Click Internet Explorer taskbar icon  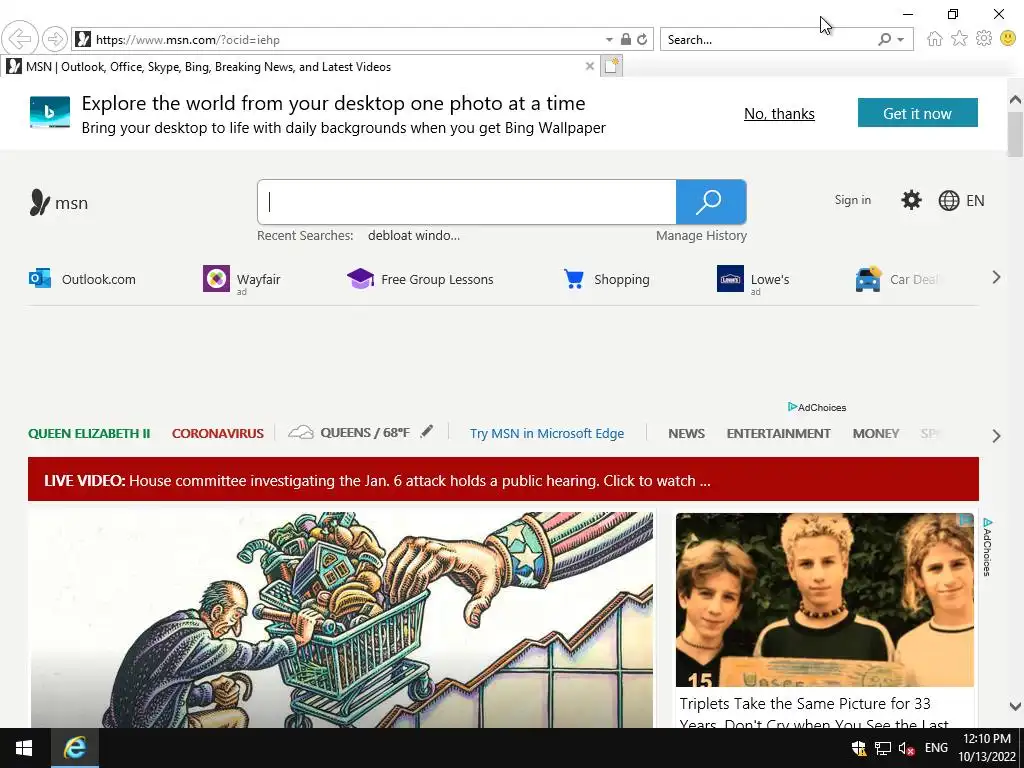click(x=74, y=748)
